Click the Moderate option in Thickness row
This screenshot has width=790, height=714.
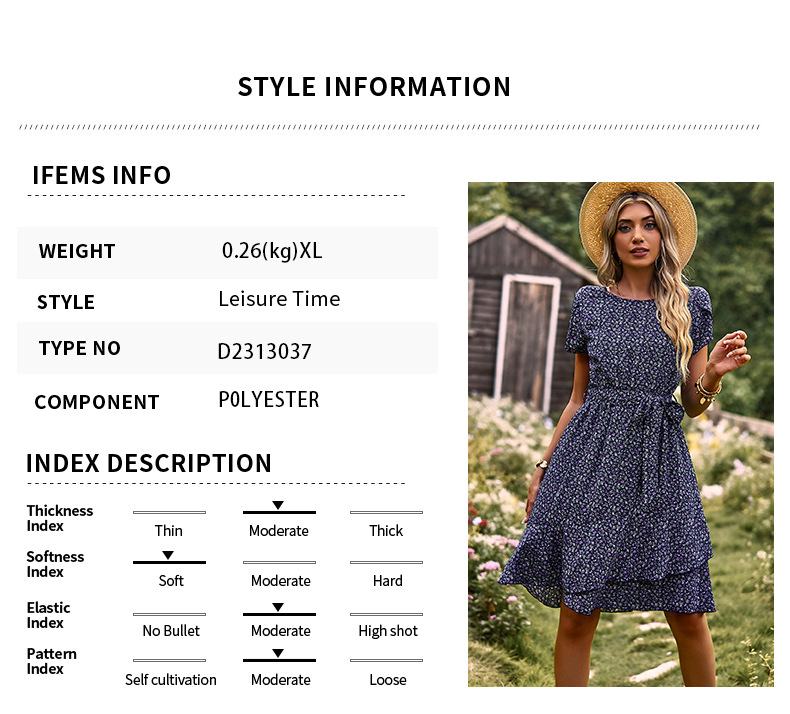coord(279,531)
